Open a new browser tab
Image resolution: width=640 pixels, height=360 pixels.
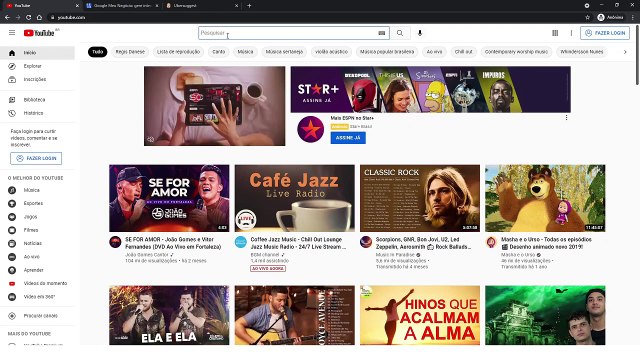tap(249, 6)
